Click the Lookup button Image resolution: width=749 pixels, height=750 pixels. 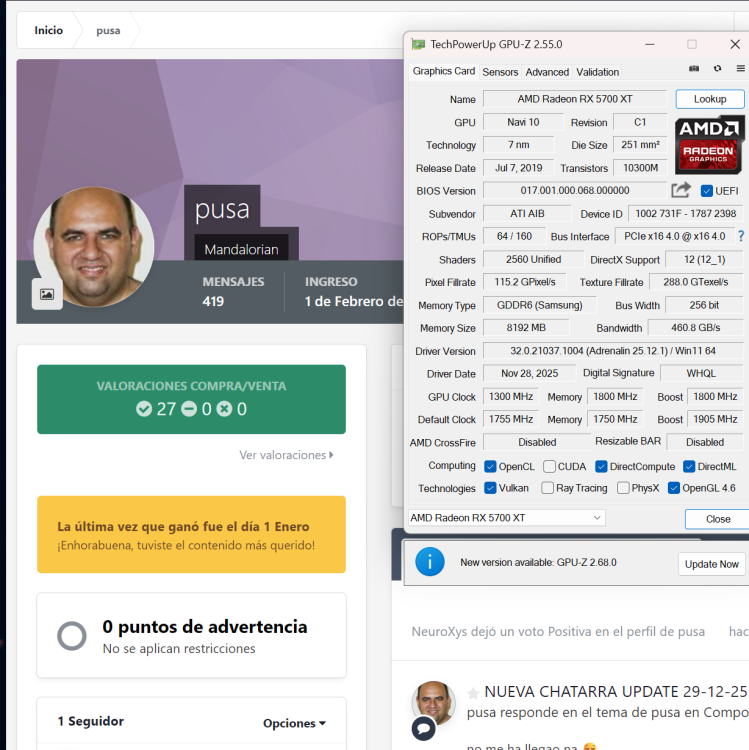(710, 99)
